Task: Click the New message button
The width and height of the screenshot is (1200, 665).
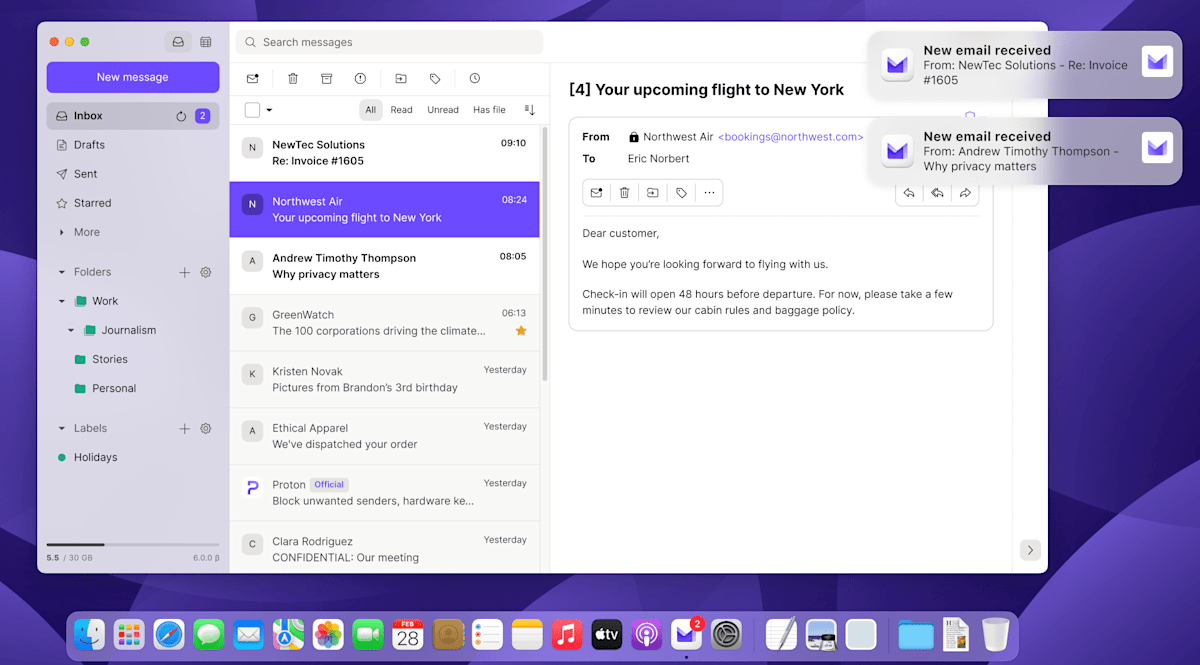Action: tap(132, 77)
